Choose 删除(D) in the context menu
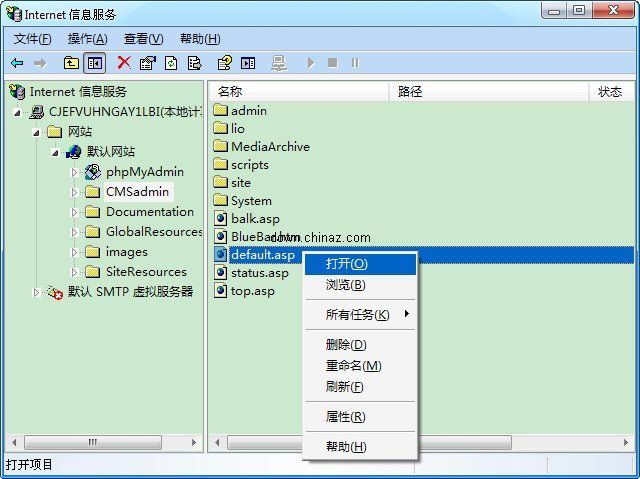This screenshot has height=479, width=640. tap(360, 345)
